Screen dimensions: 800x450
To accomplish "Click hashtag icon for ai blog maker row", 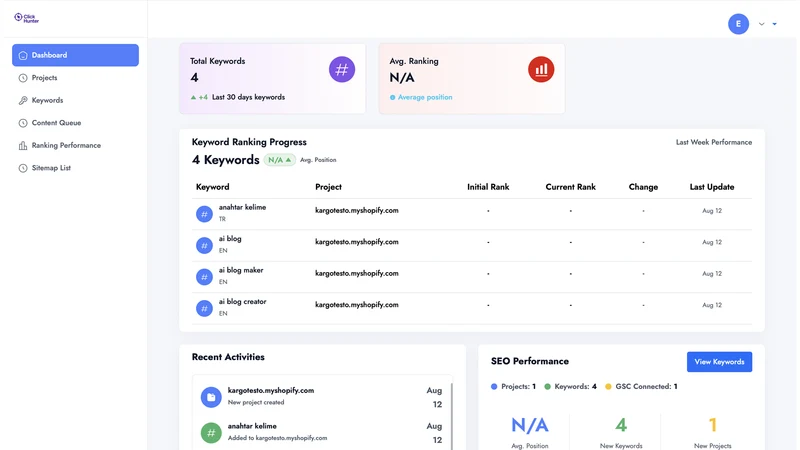I will click(204, 277).
